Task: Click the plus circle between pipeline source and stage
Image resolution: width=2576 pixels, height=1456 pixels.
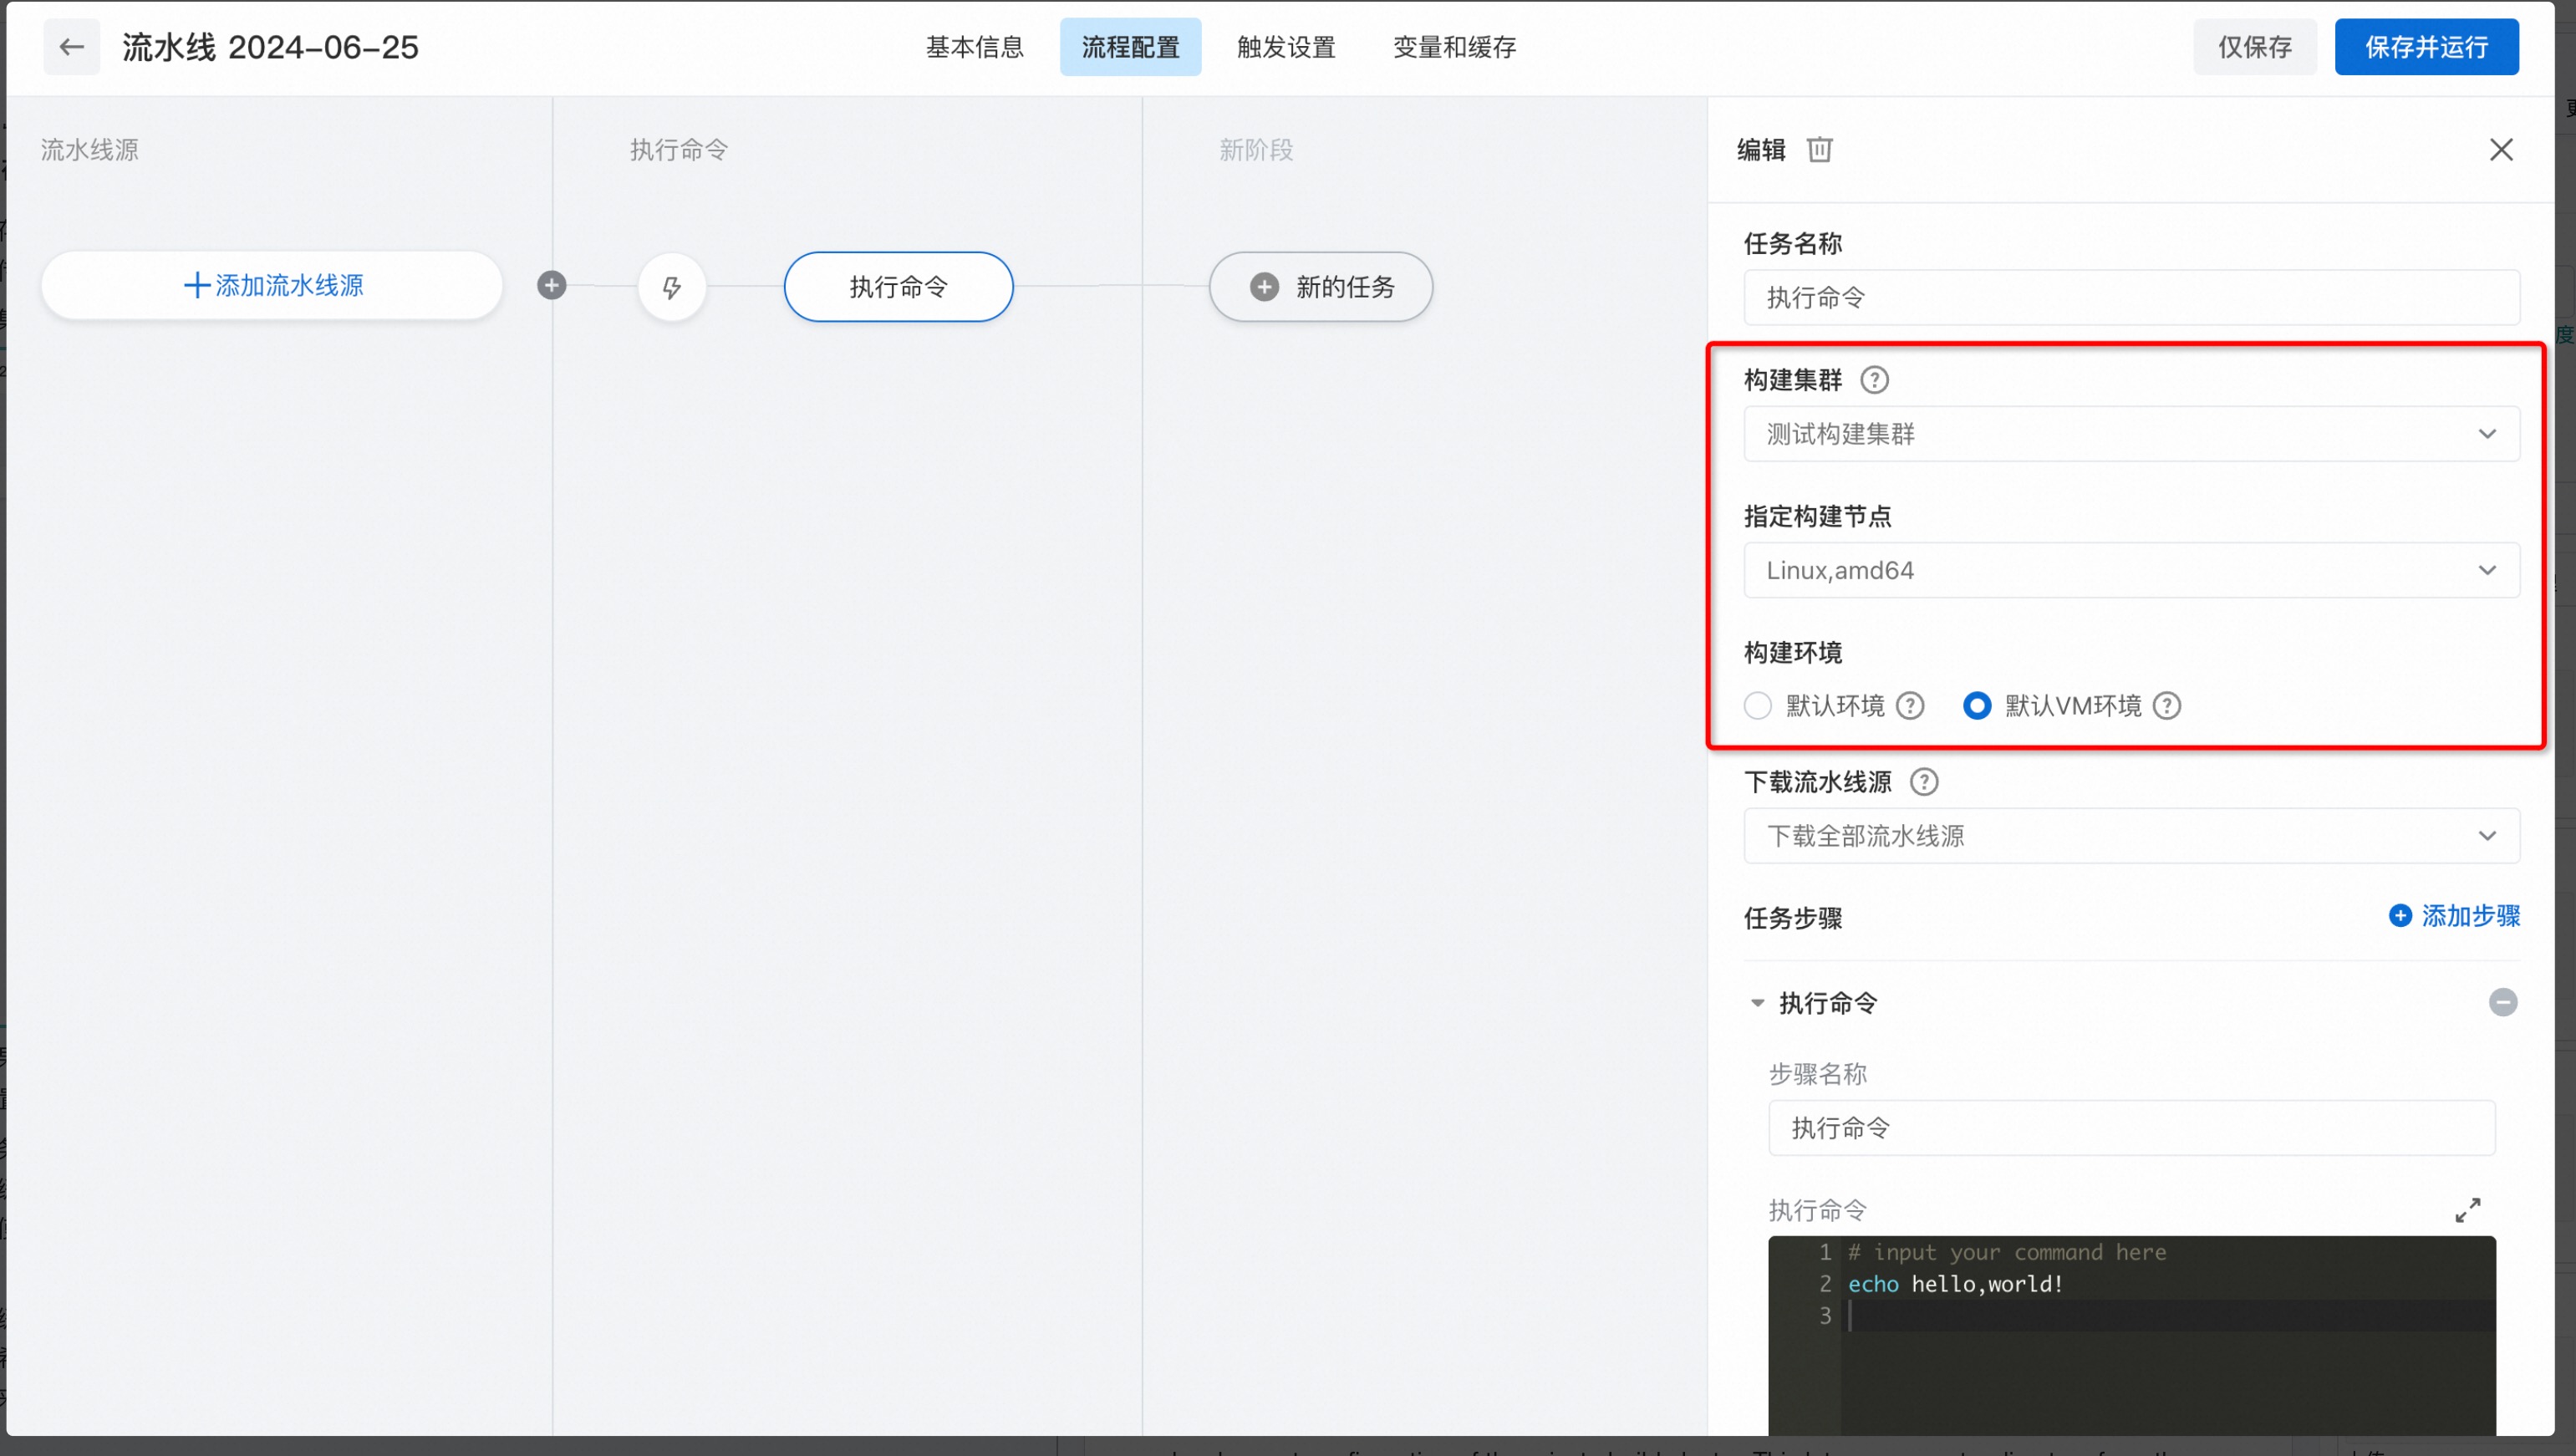Action: tap(551, 286)
